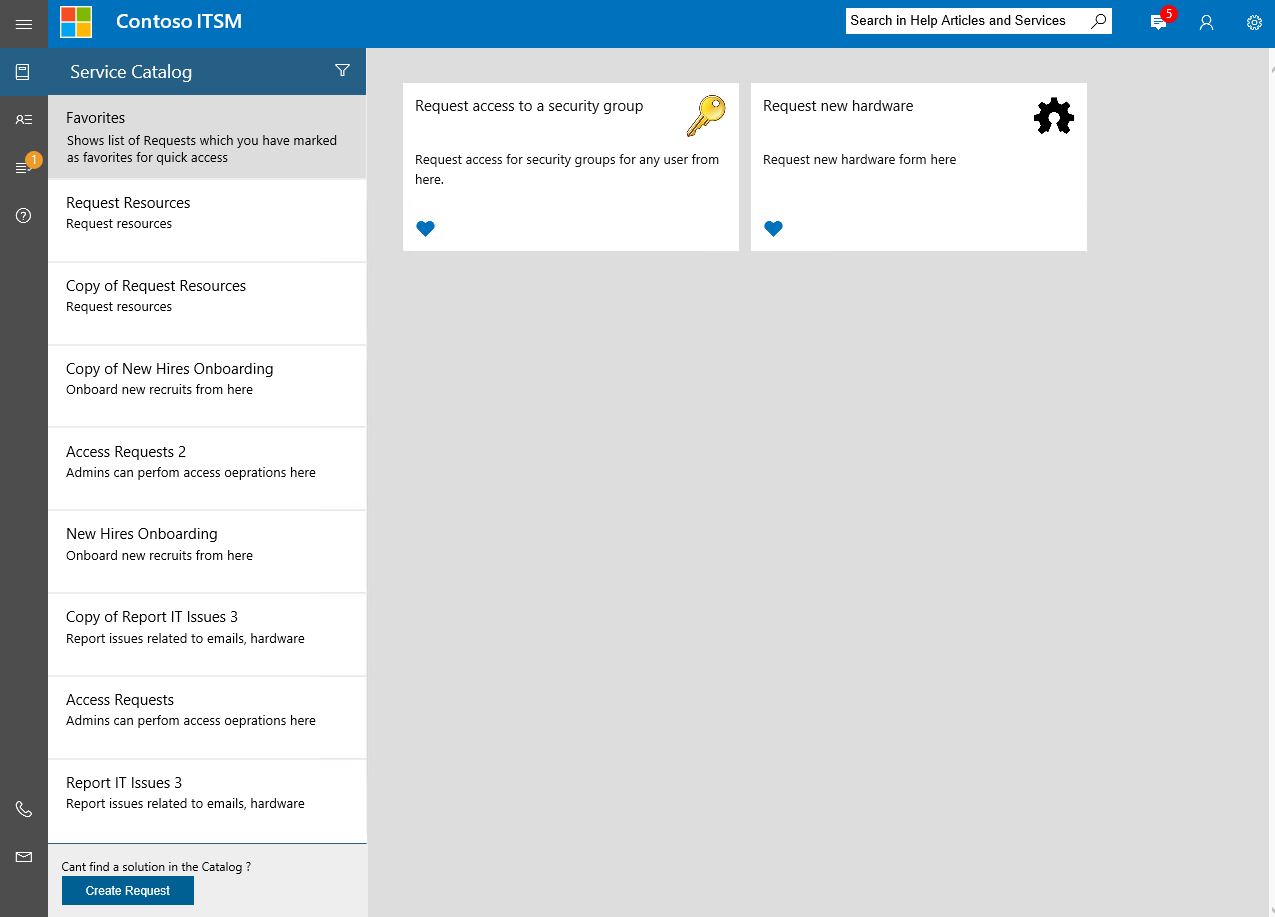Open the Service Catalog book icon
Image resolution: width=1275 pixels, height=917 pixels.
pos(23,72)
